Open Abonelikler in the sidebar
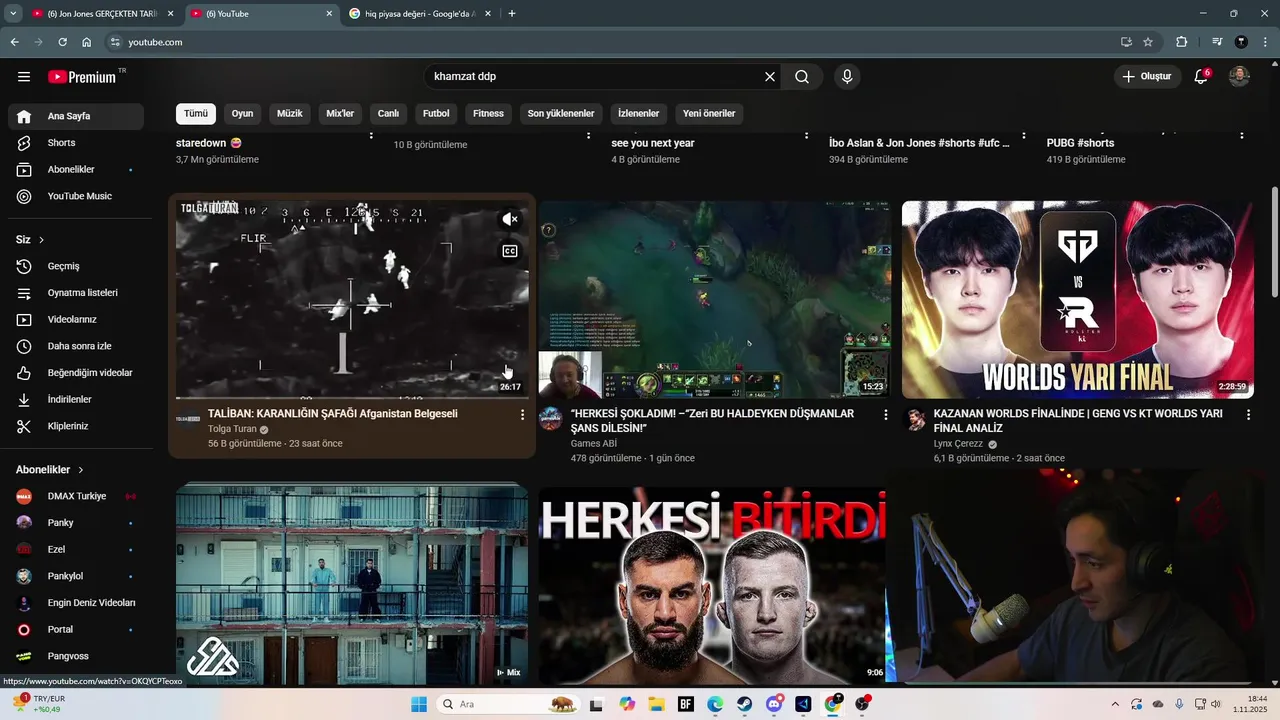Viewport: 1280px width, 720px height. (x=76, y=170)
